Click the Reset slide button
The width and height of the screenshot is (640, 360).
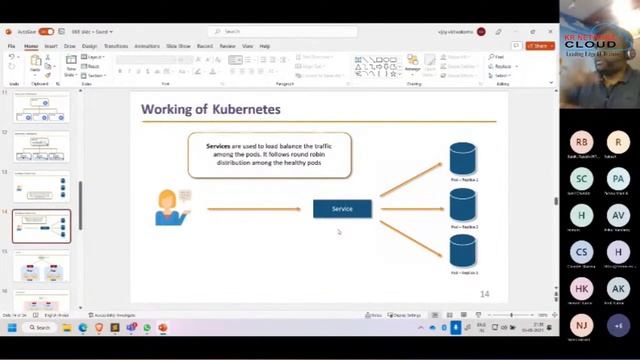91,66
